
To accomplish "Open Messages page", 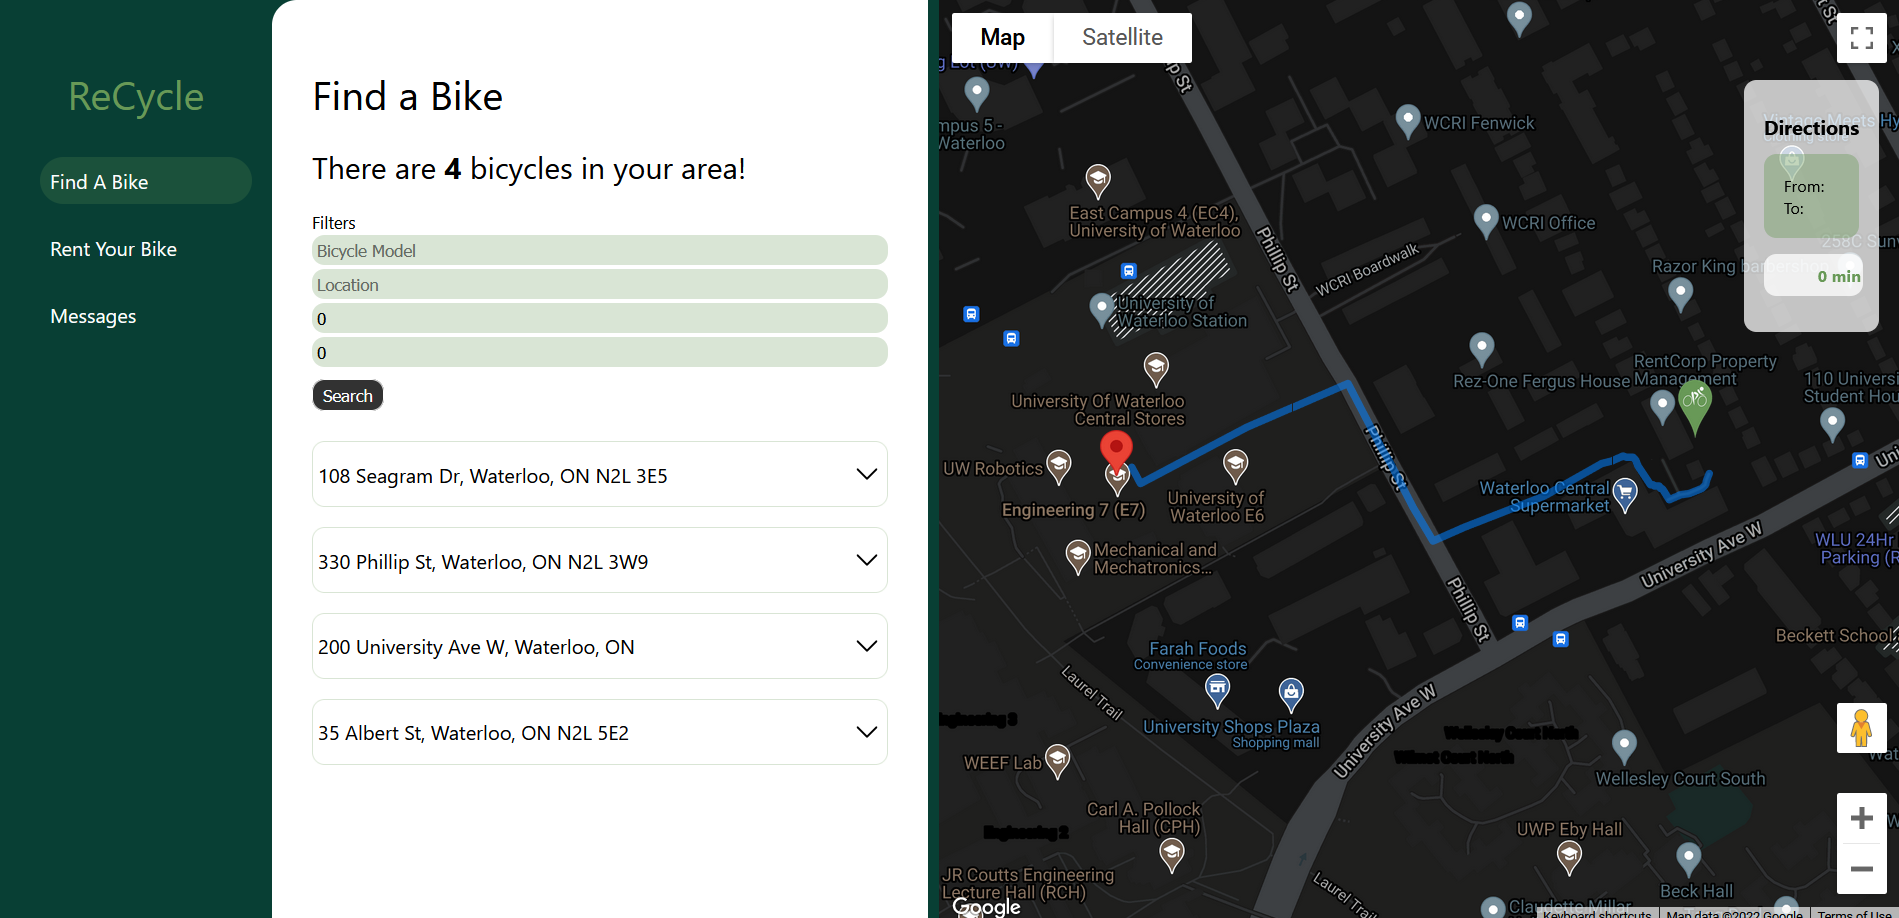I will [146, 315].
